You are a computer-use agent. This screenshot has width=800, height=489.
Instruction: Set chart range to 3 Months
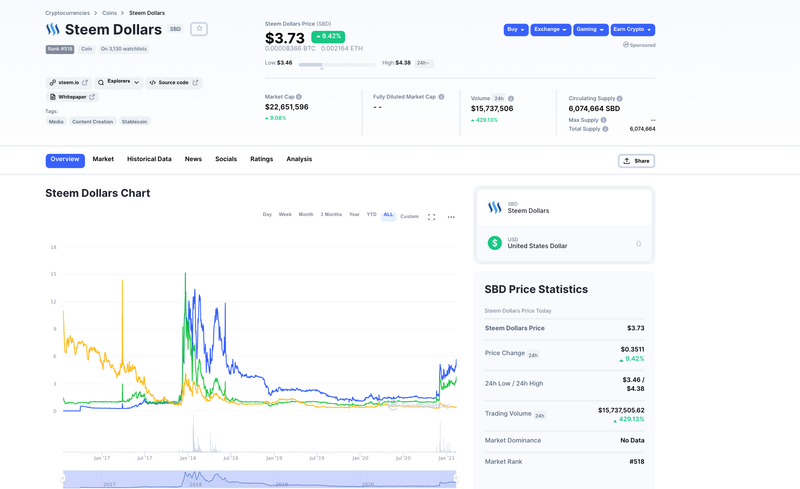(x=331, y=215)
